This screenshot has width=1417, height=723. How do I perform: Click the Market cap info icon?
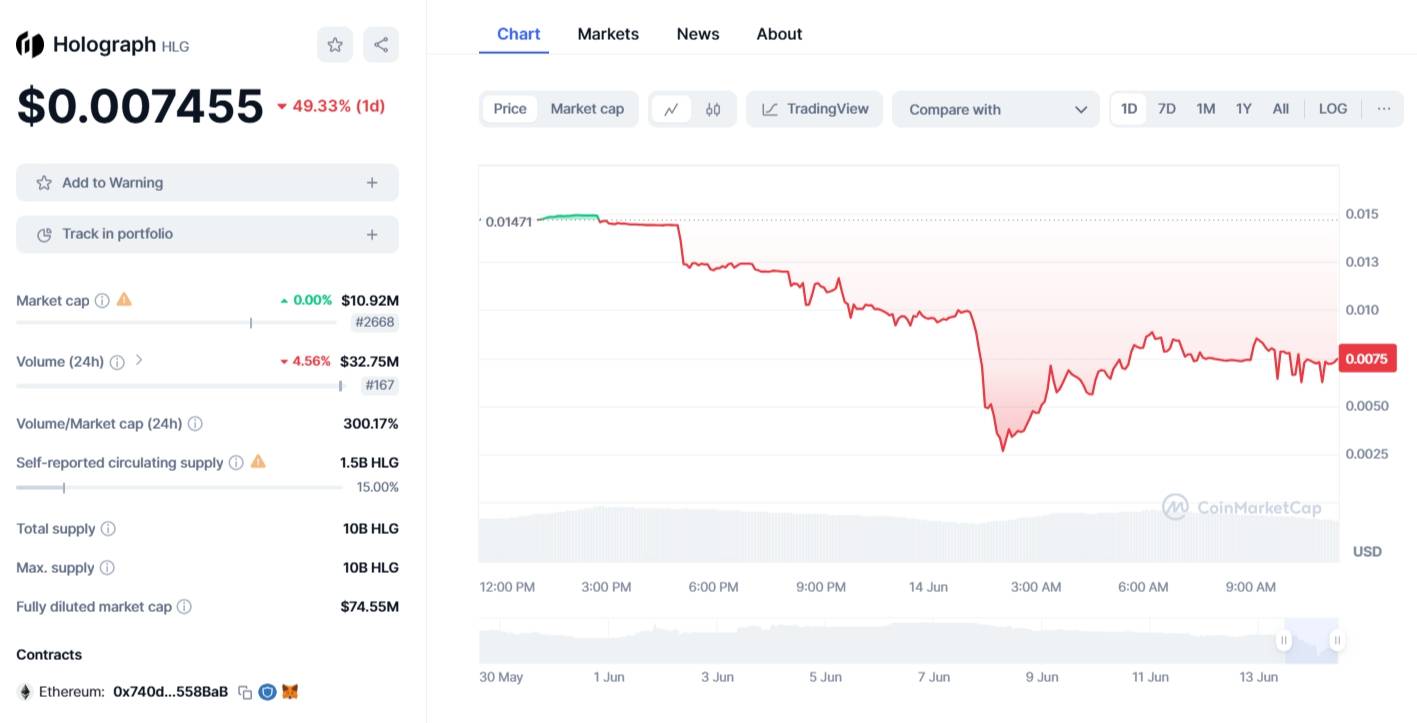(102, 300)
